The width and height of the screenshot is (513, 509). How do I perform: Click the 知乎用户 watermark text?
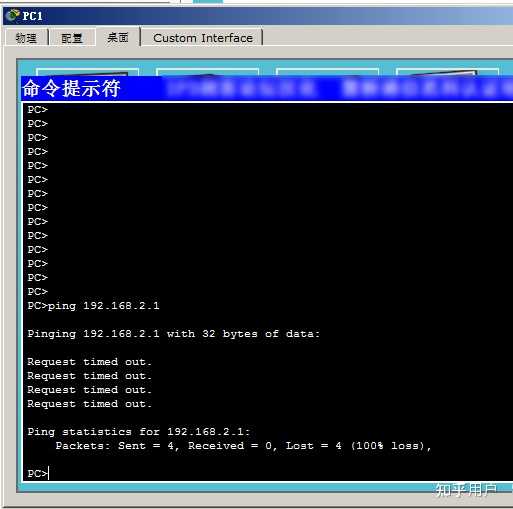pyautogui.click(x=466, y=490)
